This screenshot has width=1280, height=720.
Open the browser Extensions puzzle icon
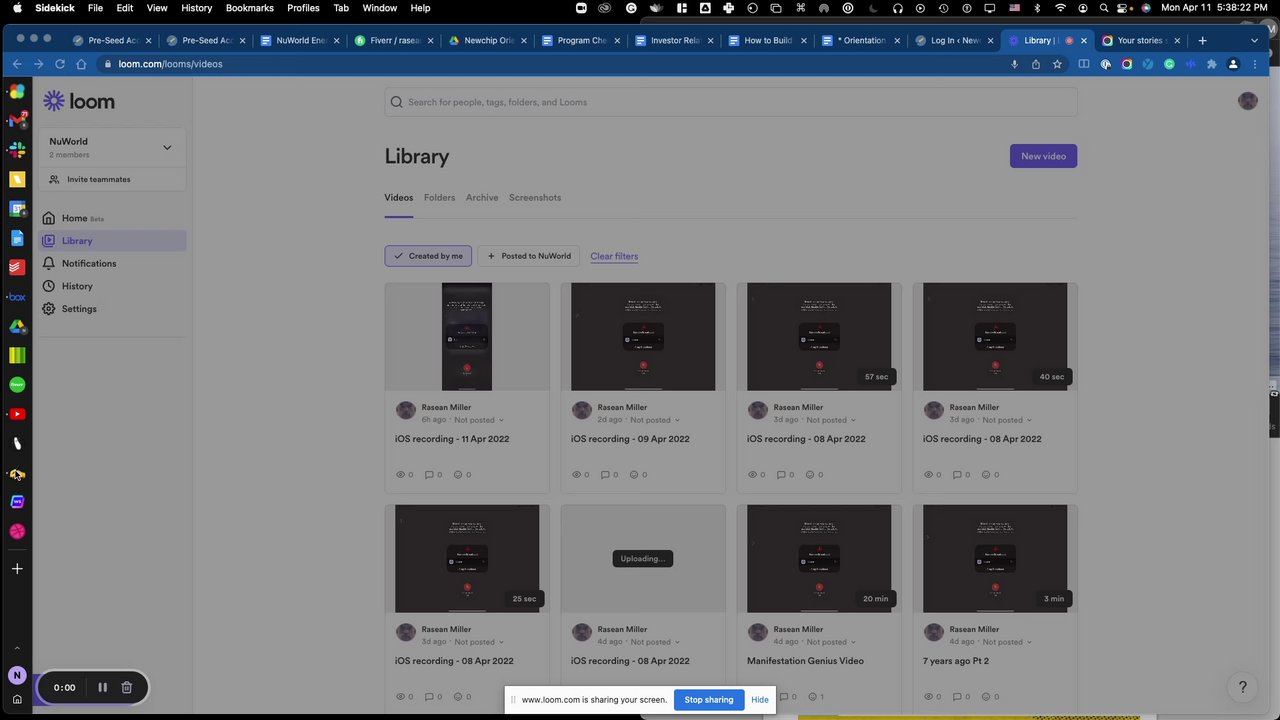coord(1212,64)
